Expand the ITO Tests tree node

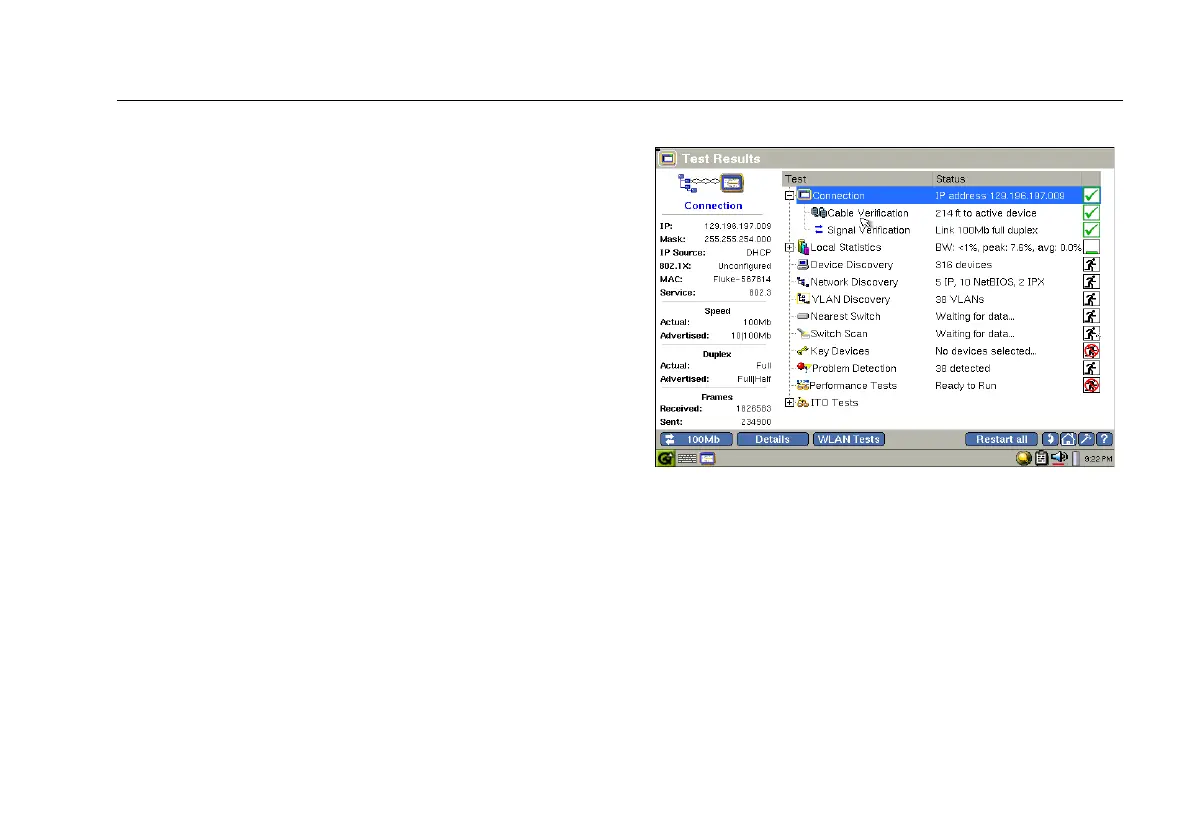(x=789, y=403)
